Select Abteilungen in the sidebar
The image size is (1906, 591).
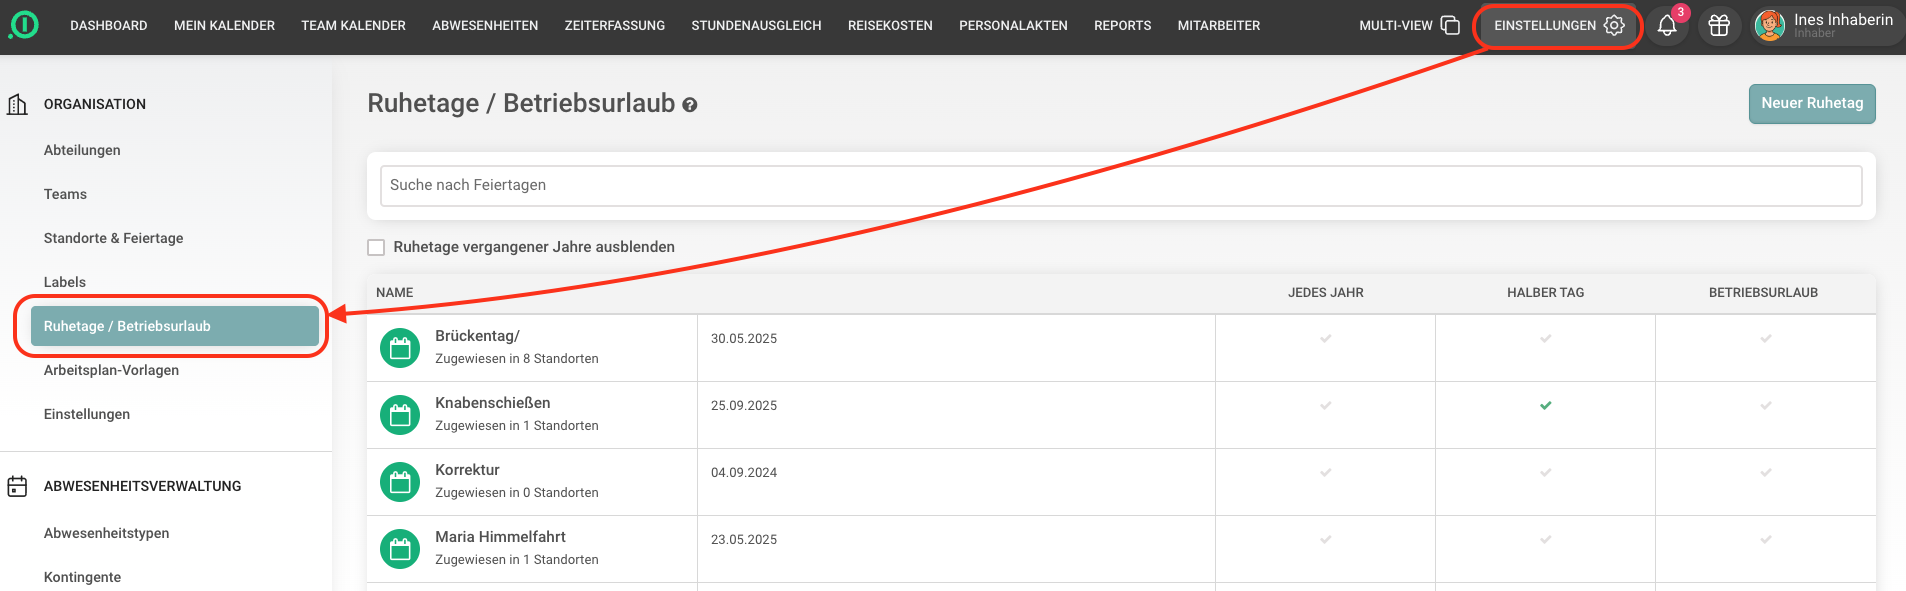[x=82, y=150]
